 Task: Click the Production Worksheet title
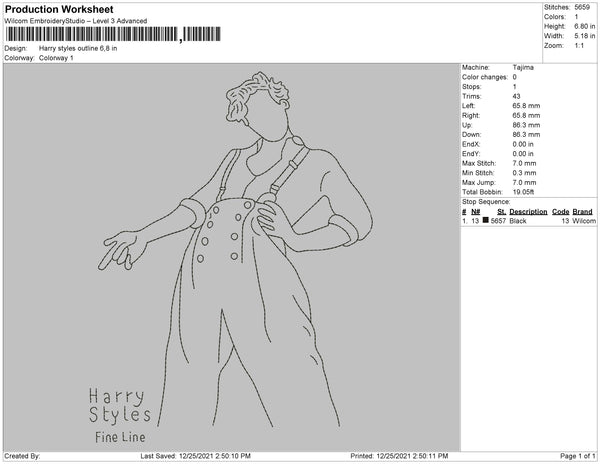click(x=59, y=10)
